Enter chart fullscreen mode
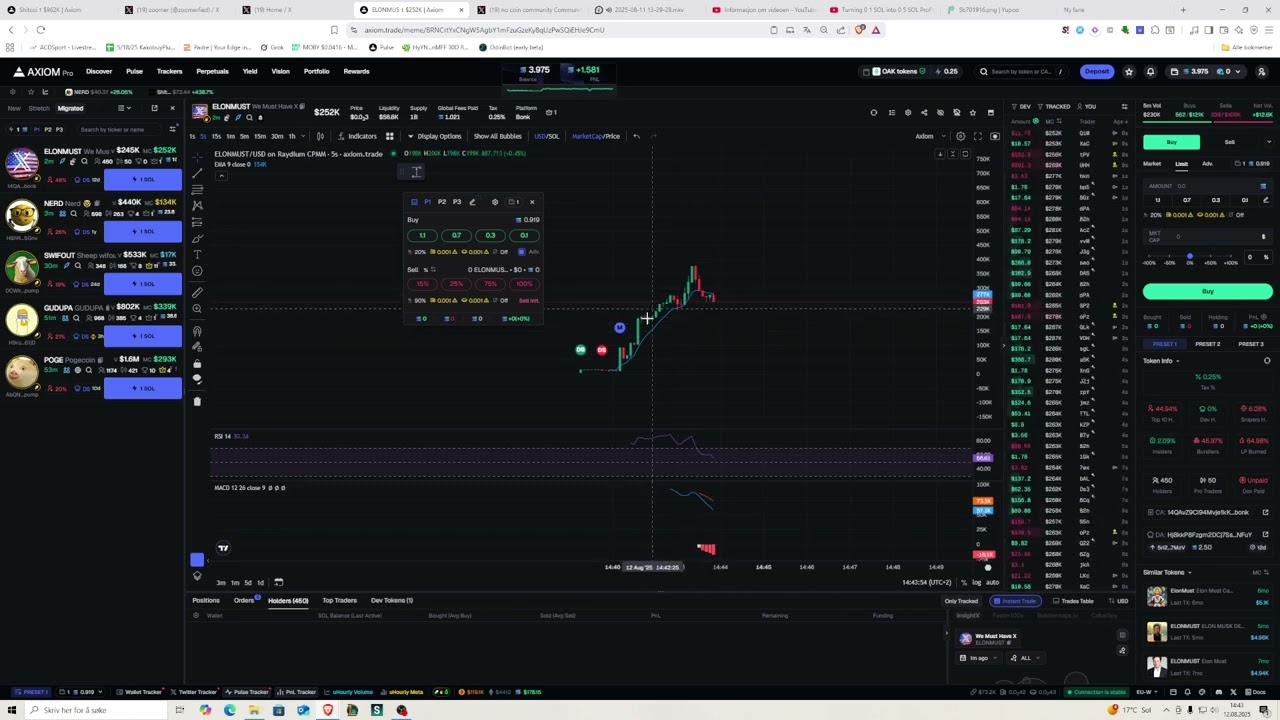This screenshot has width=1280, height=720. pyautogui.click(x=978, y=136)
